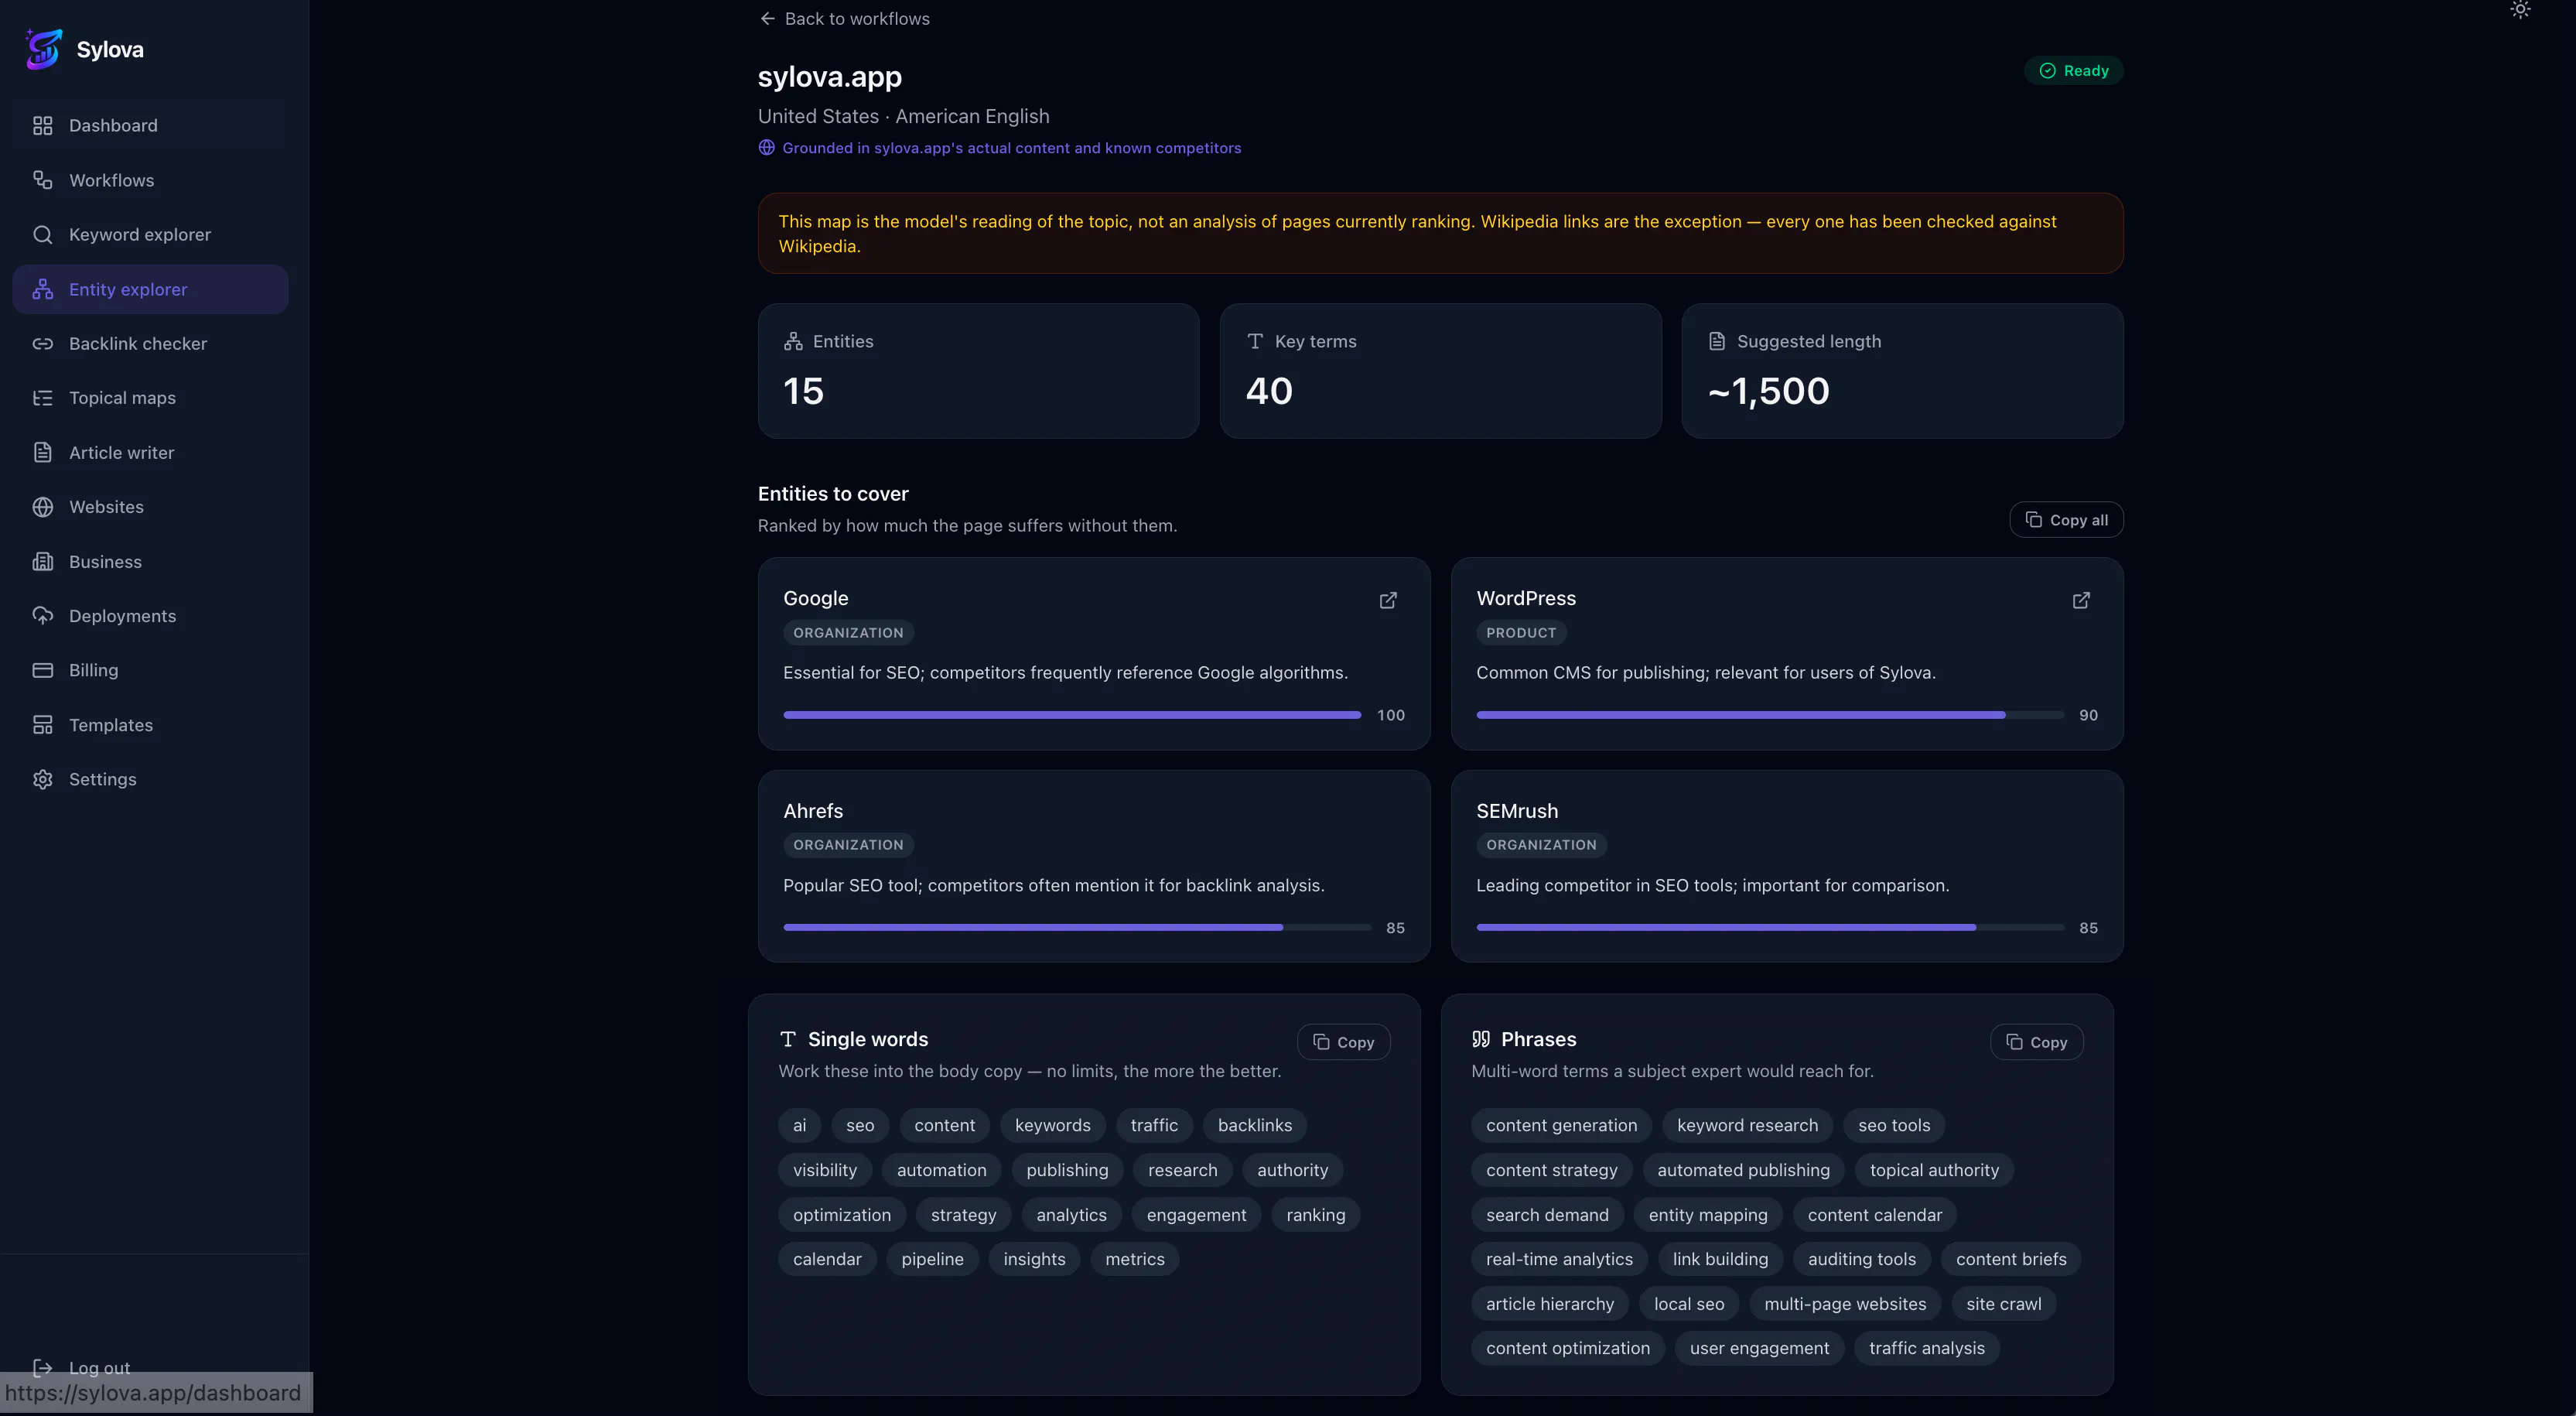Click the Business building icon in the sidebar
Screen dimensions: 2576x1416
pyautogui.click(x=42, y=561)
